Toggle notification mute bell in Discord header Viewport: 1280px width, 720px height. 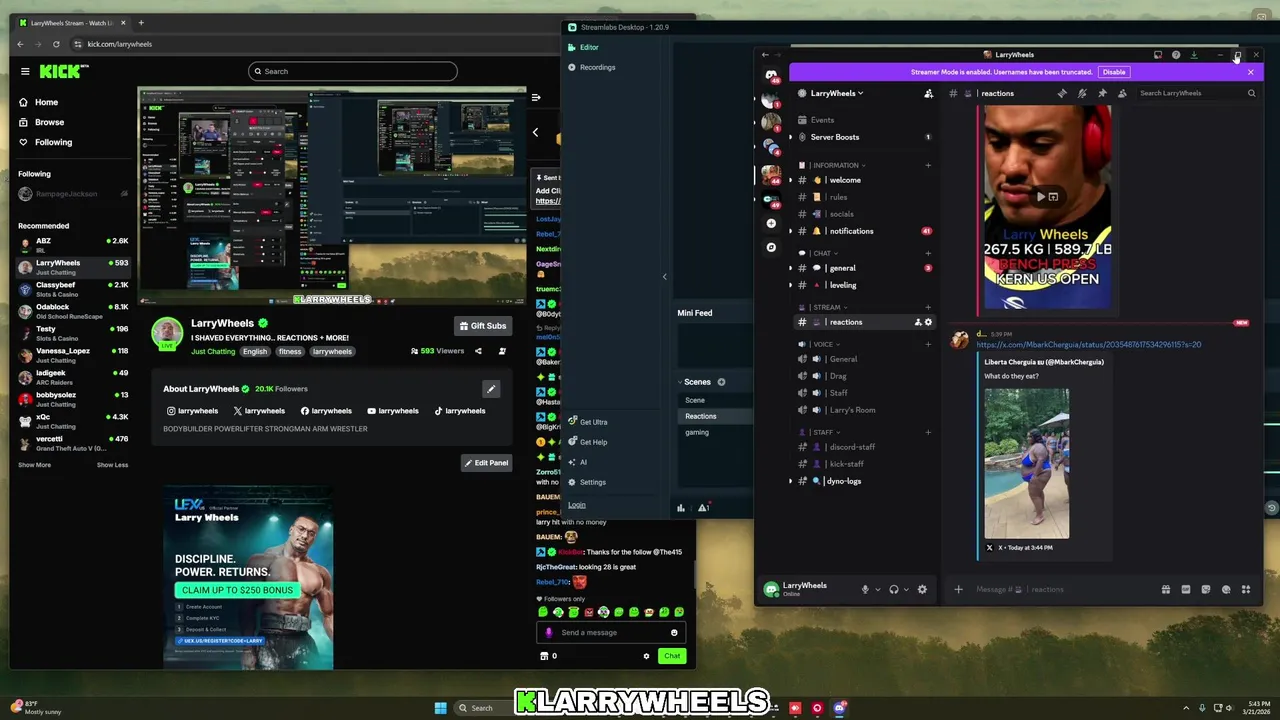[x=1082, y=93]
